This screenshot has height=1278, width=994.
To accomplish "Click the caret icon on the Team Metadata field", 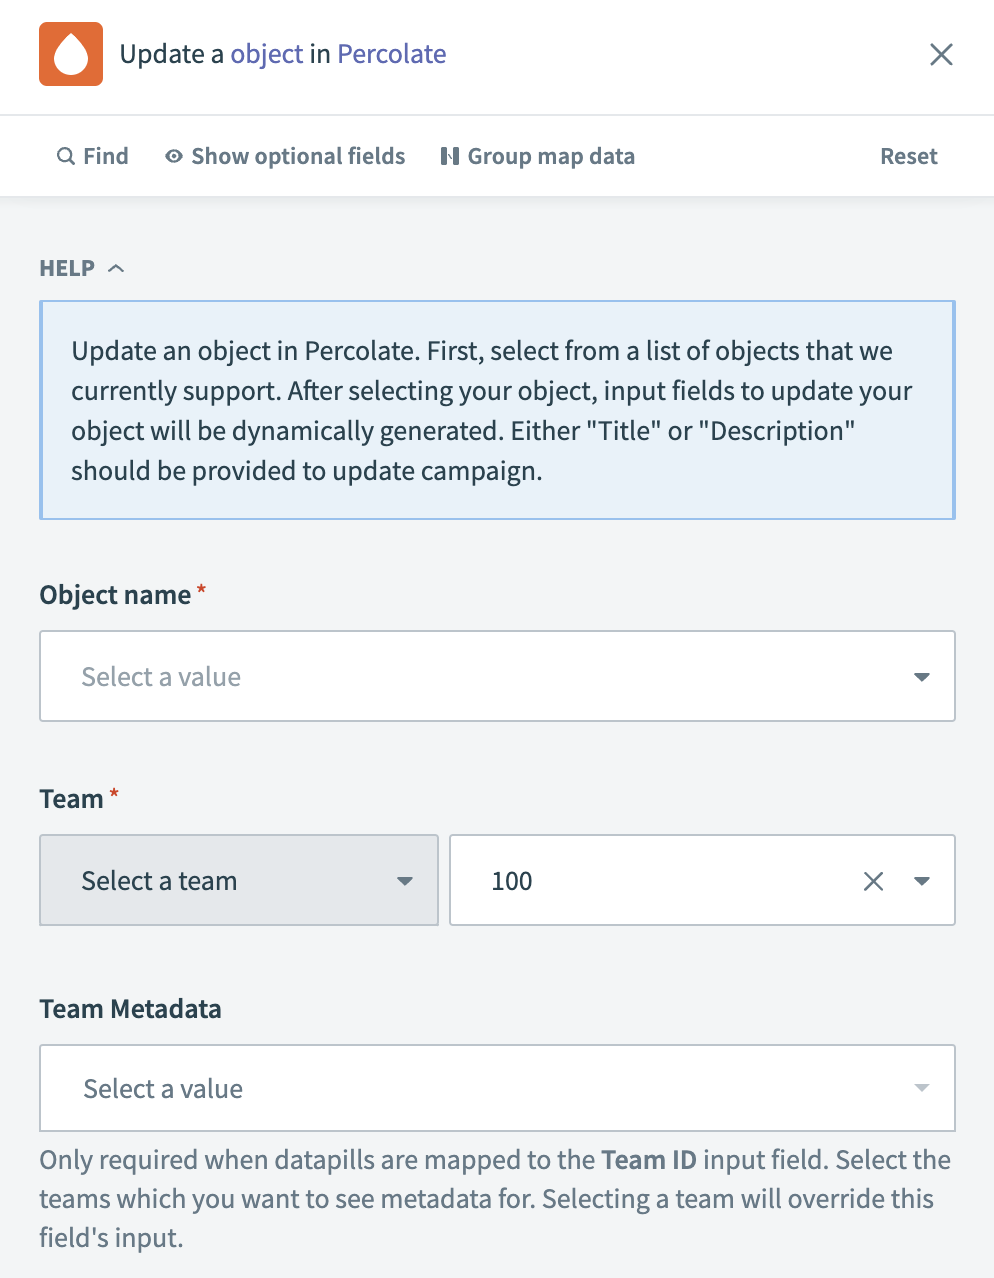I will point(920,1089).
